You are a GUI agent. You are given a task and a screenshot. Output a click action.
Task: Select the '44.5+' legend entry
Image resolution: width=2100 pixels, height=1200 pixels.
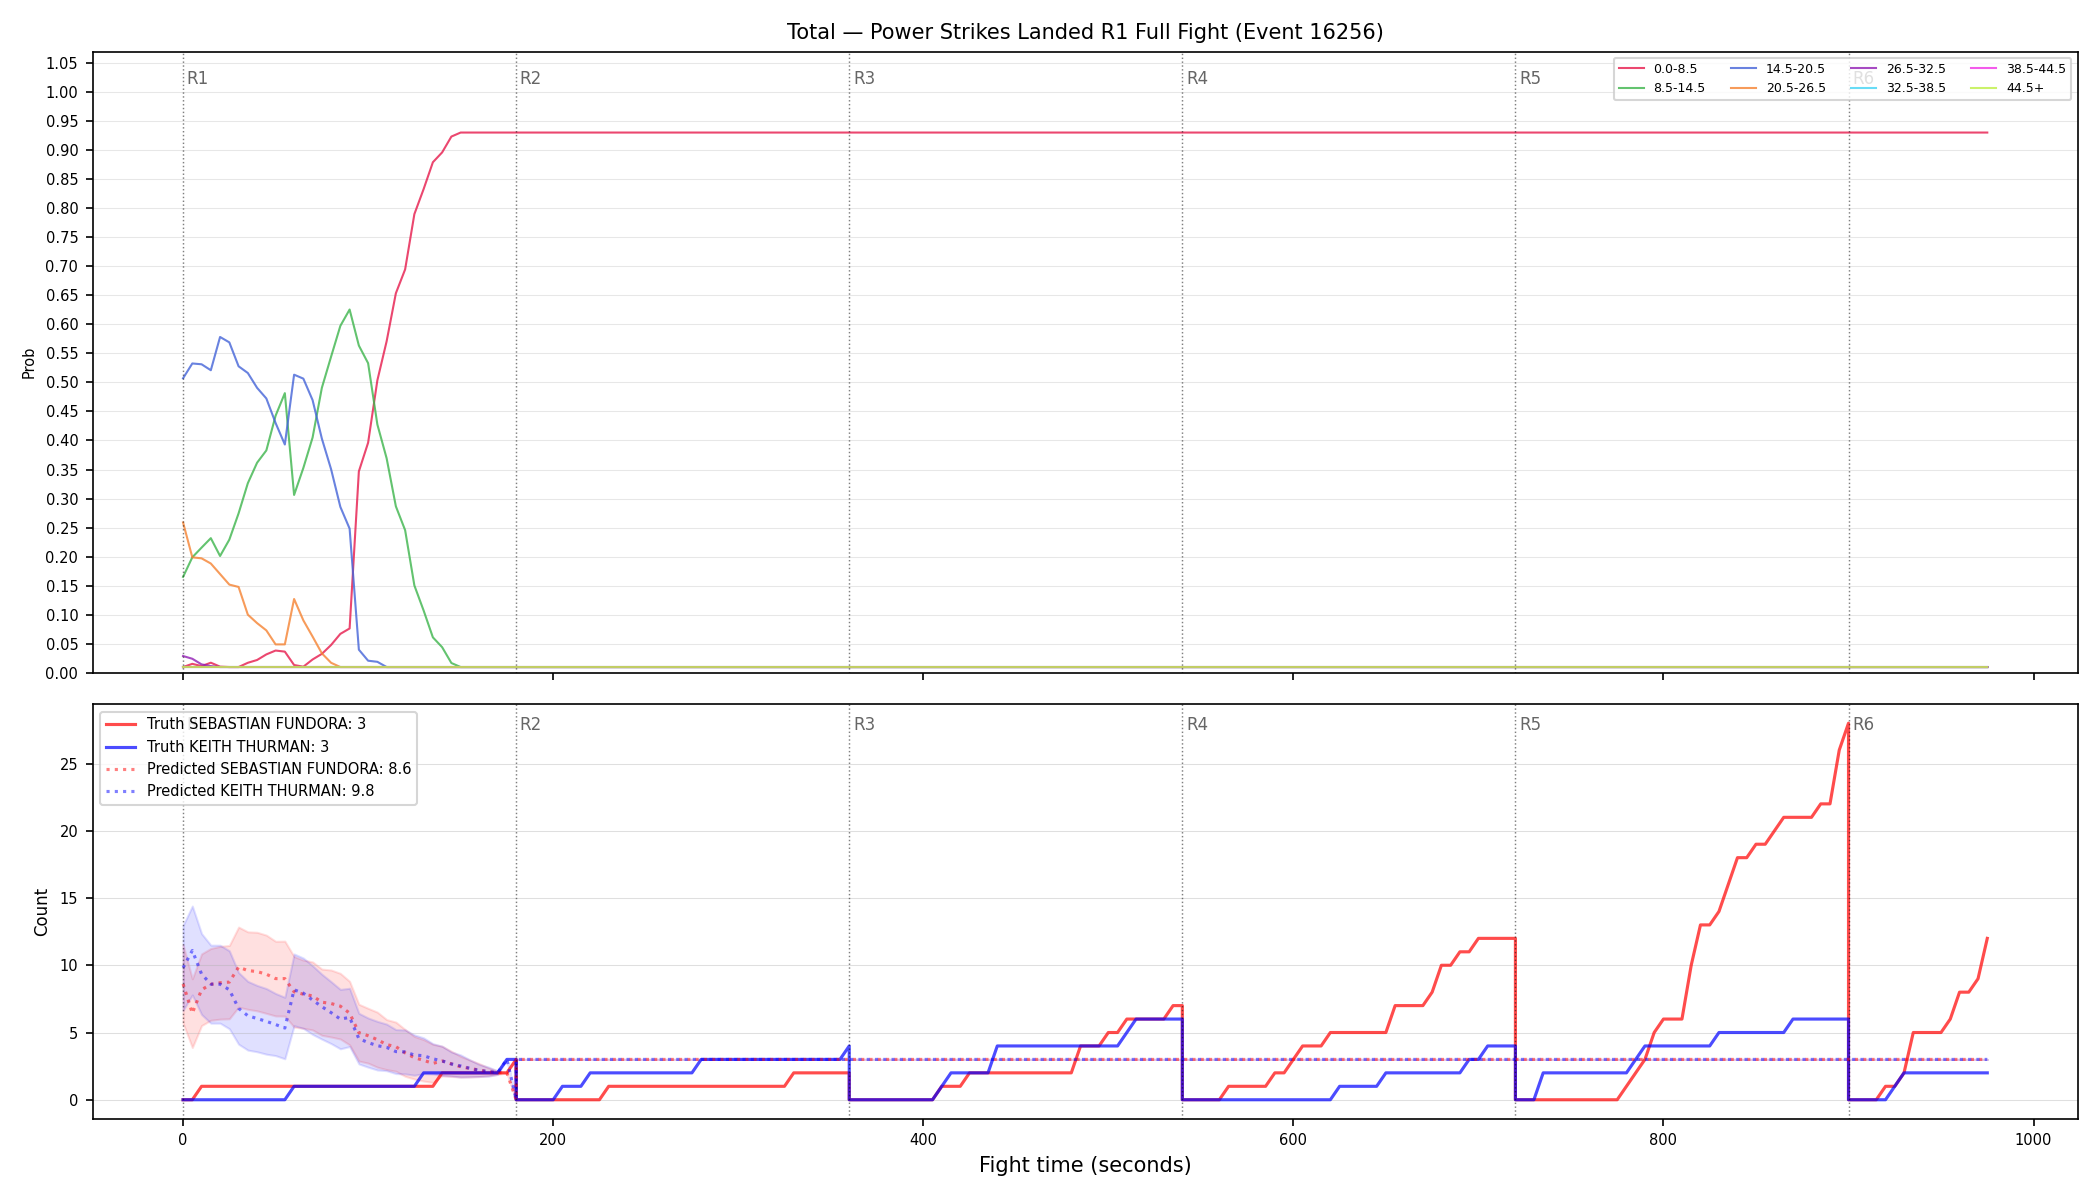pyautogui.click(x=2007, y=88)
